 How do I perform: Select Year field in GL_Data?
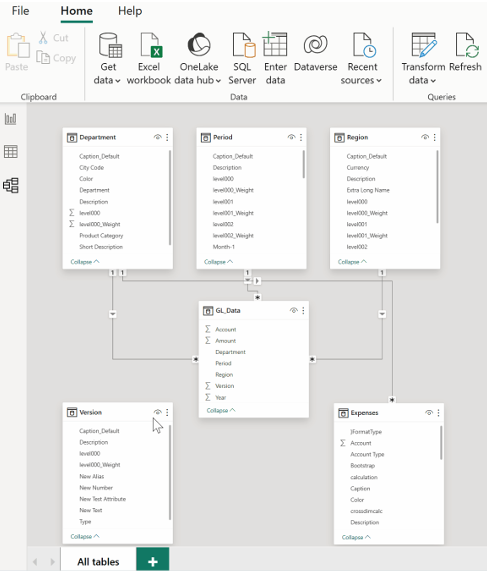[220, 398]
